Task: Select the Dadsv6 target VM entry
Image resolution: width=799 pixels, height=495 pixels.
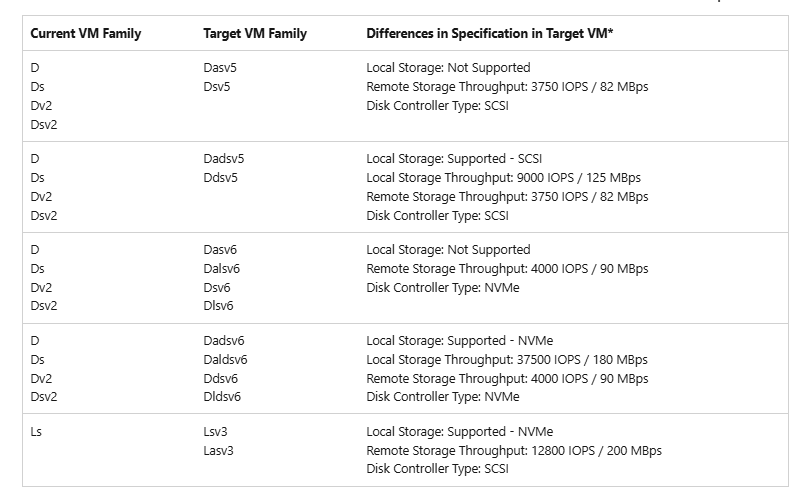Action: click(x=224, y=341)
